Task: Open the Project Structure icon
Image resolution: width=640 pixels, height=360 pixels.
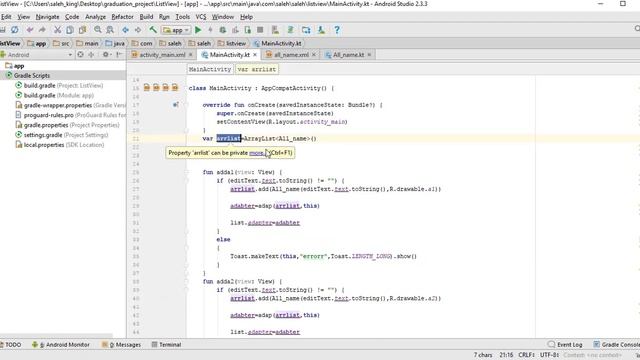Action: tap(306, 30)
